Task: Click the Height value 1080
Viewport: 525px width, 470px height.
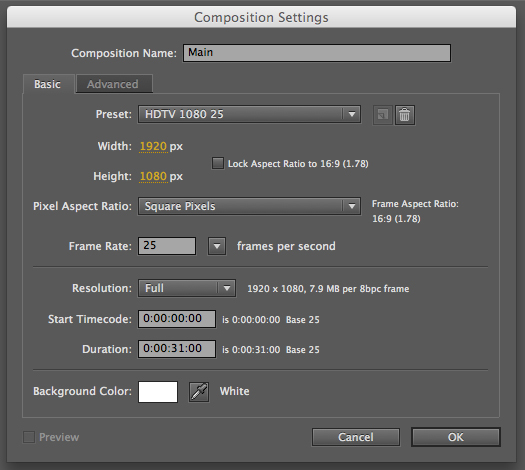Action: (x=153, y=176)
